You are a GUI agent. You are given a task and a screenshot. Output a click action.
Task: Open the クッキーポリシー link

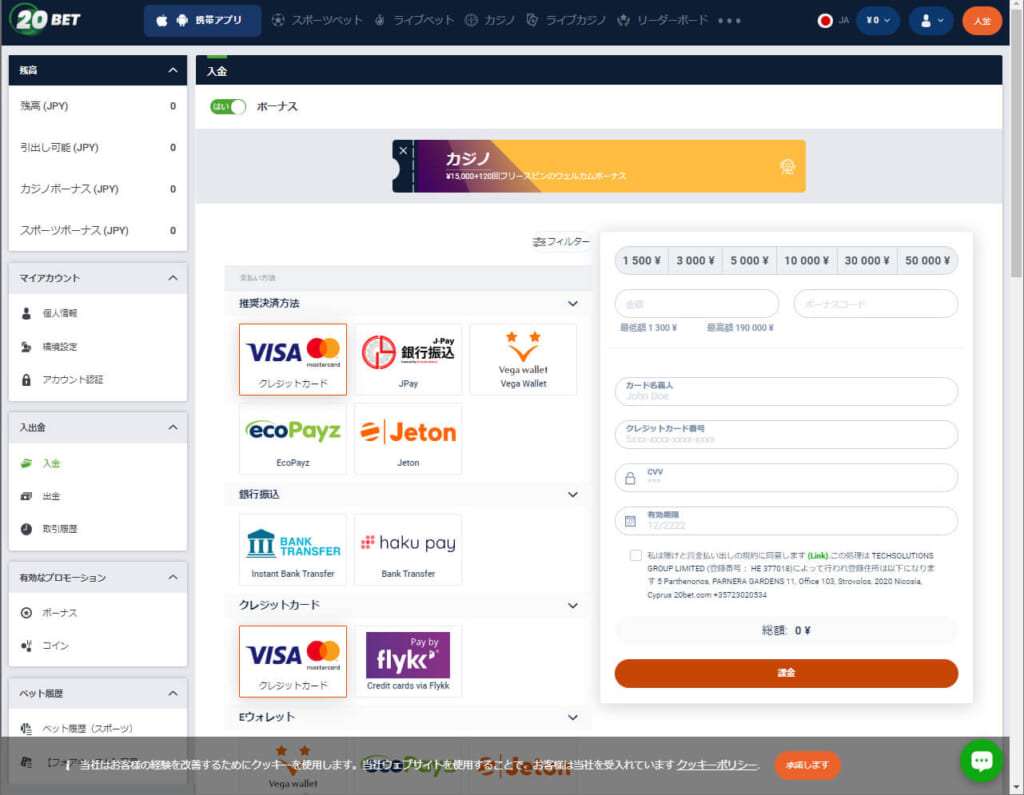coord(717,765)
